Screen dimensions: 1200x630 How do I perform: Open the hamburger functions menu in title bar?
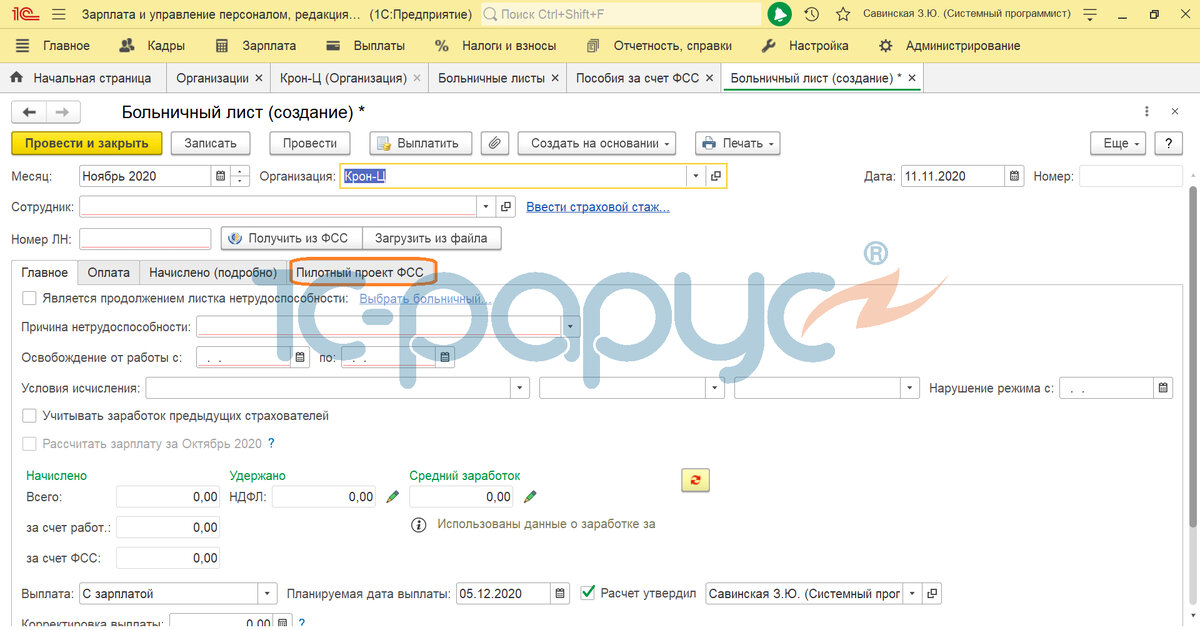pyautogui.click(x=58, y=14)
